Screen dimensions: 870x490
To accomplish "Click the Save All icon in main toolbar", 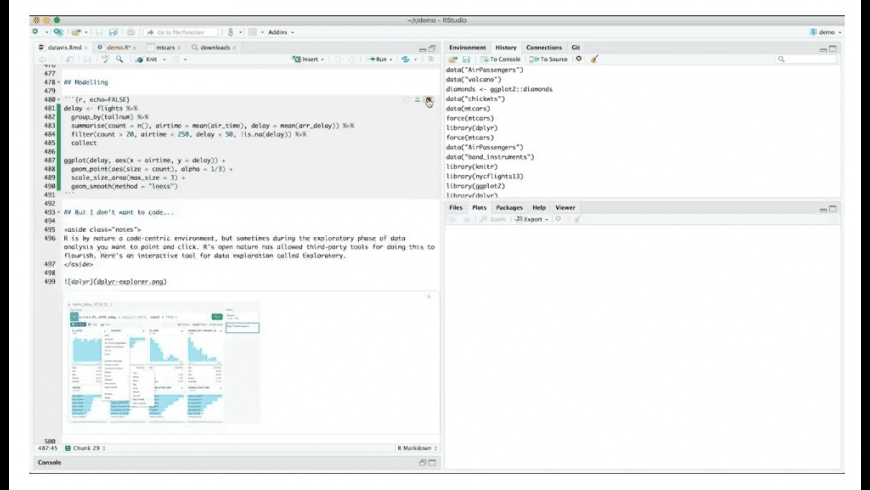I will (113, 32).
